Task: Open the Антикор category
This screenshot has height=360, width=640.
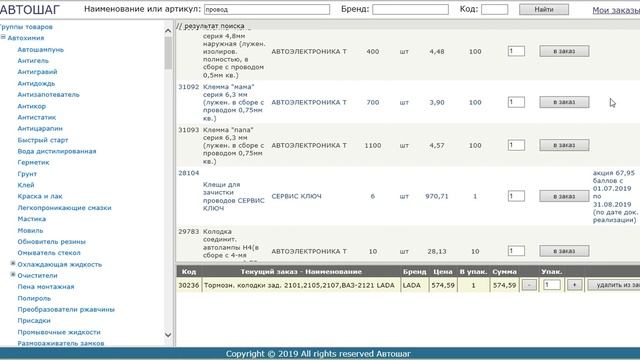Action: tap(31, 106)
